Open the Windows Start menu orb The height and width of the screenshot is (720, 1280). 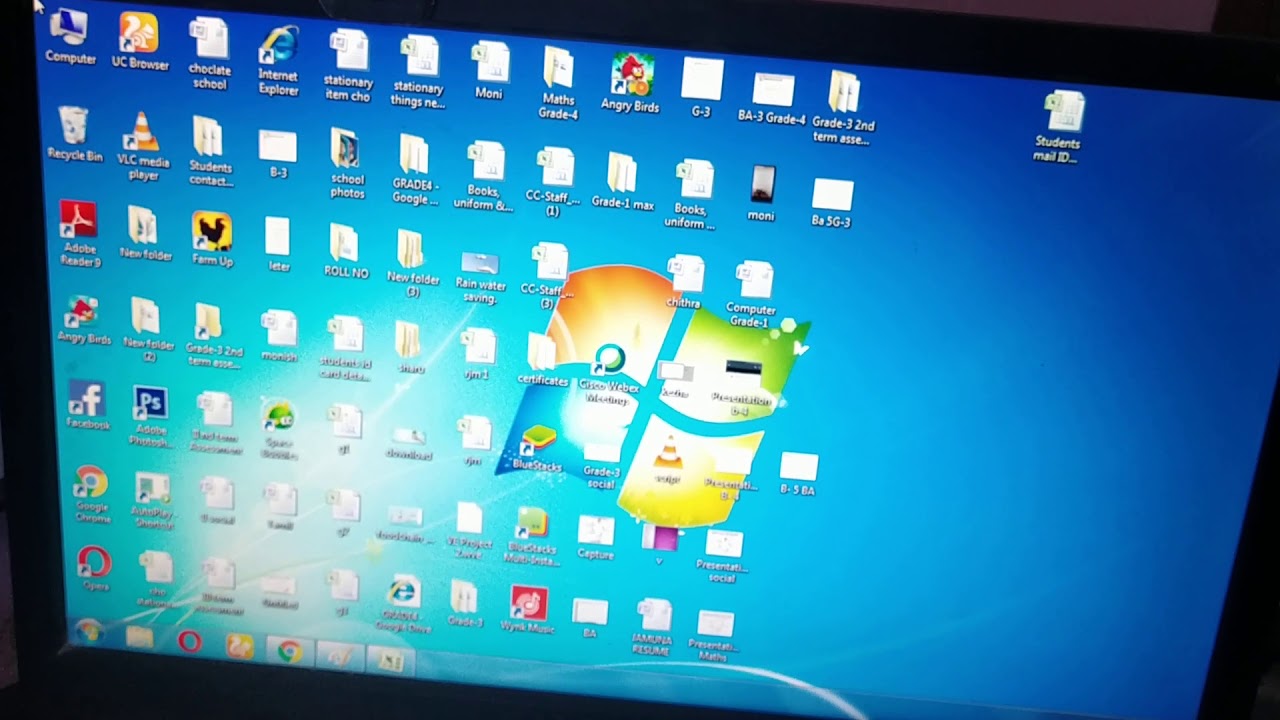89,632
